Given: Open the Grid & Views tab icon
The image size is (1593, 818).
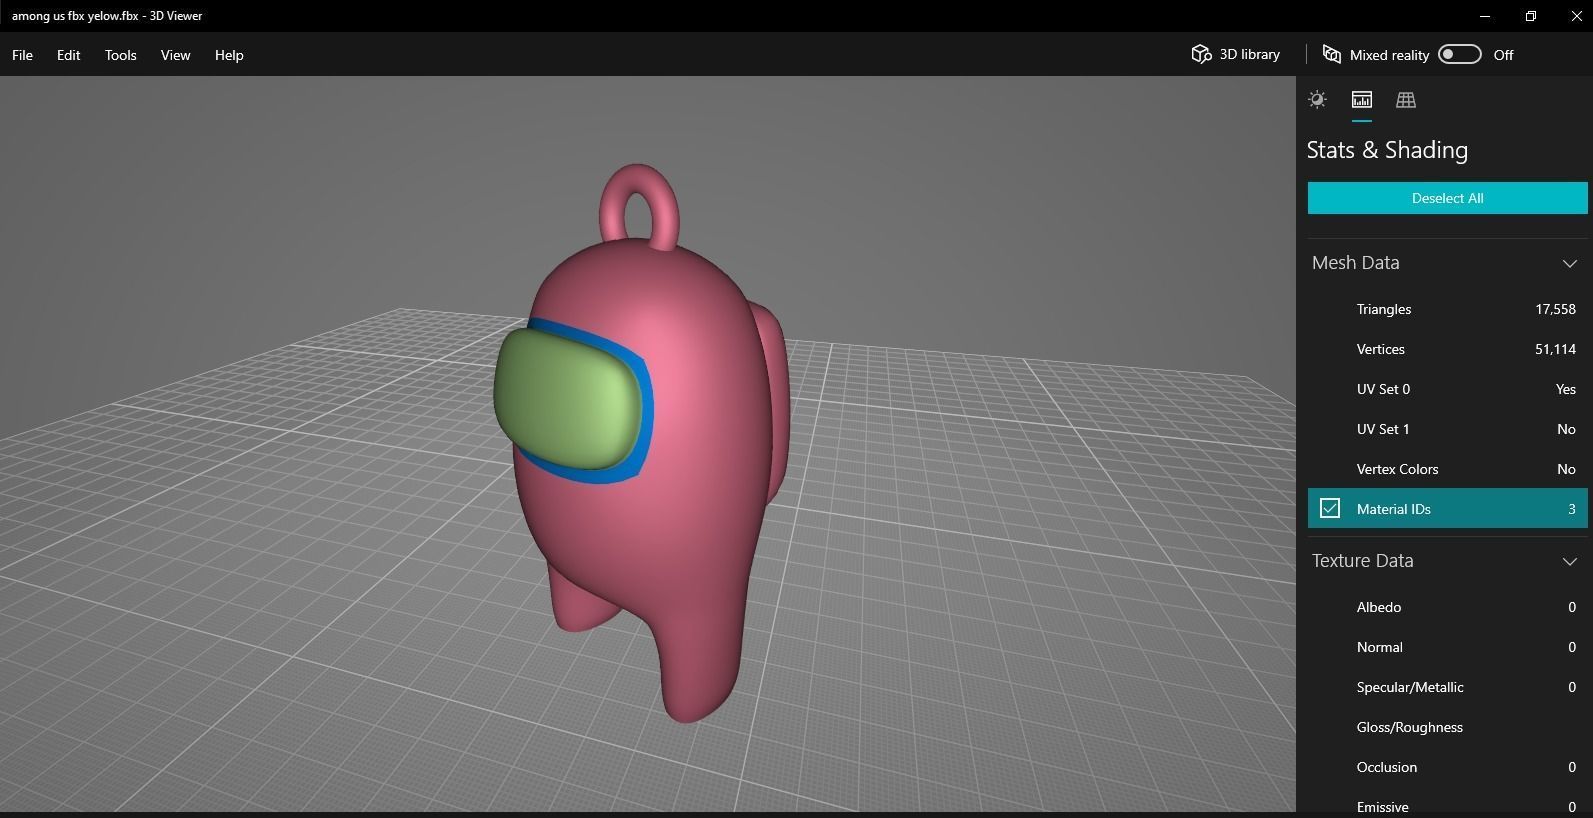Looking at the screenshot, I should [1406, 99].
